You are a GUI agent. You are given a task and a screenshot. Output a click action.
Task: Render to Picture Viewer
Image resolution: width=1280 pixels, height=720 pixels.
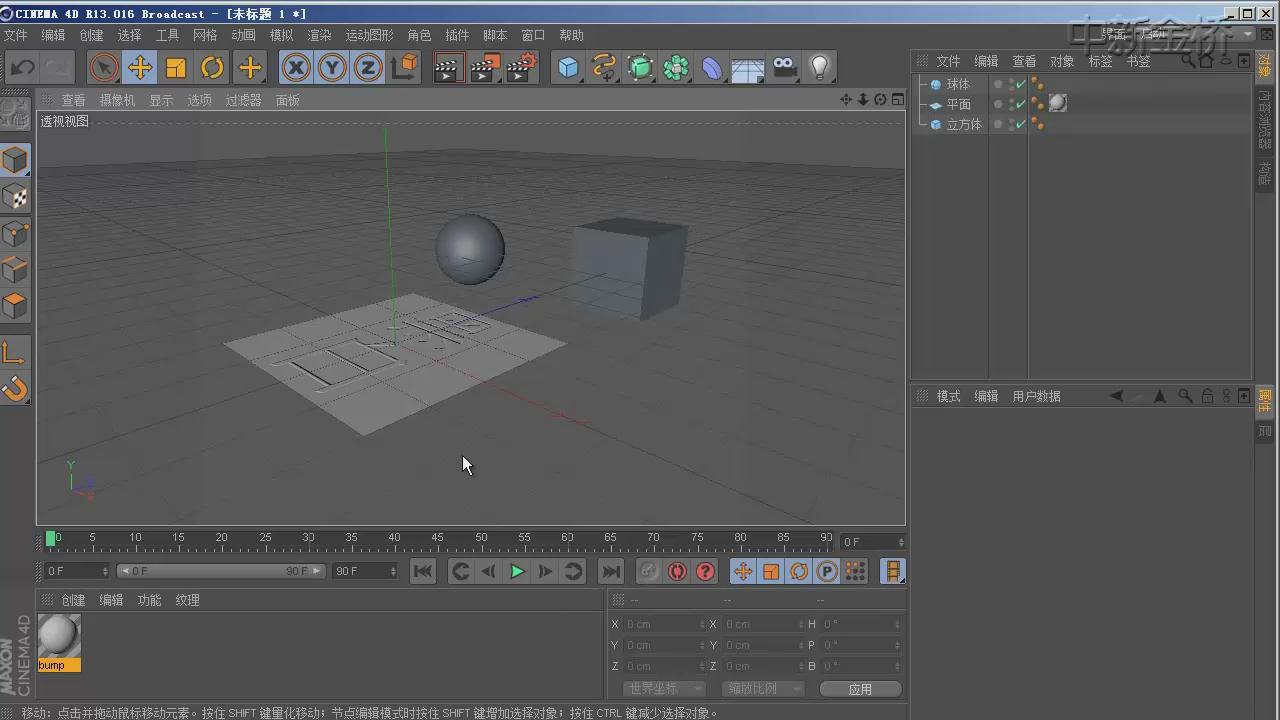(485, 67)
